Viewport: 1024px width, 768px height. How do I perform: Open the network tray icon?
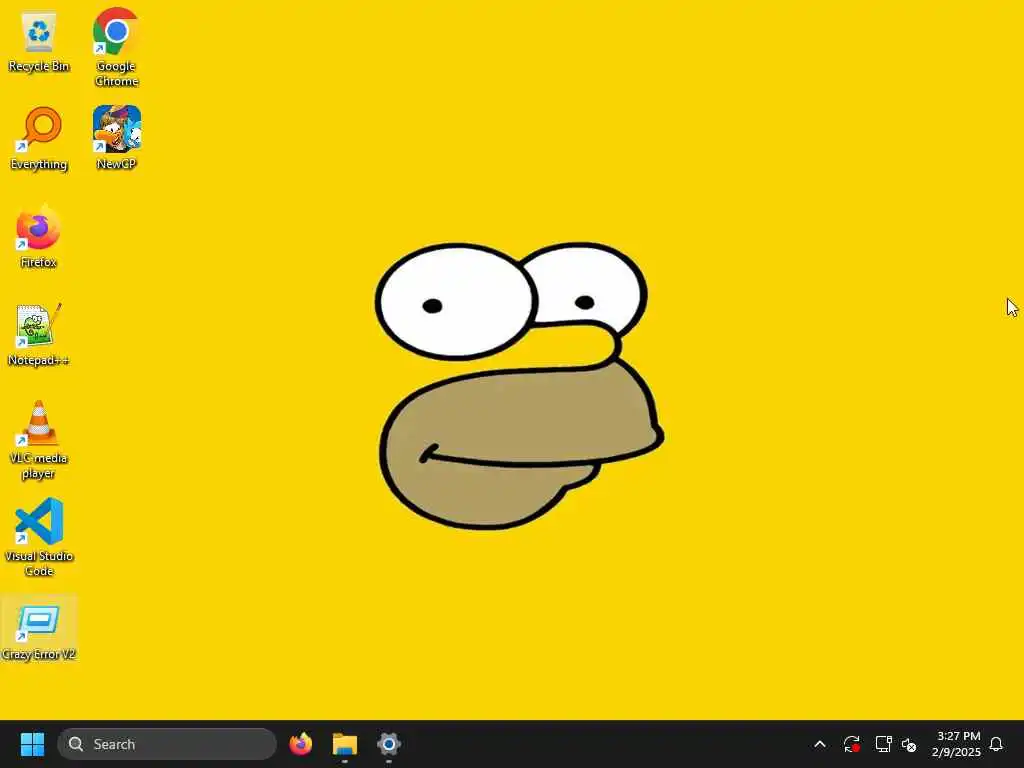coord(883,744)
